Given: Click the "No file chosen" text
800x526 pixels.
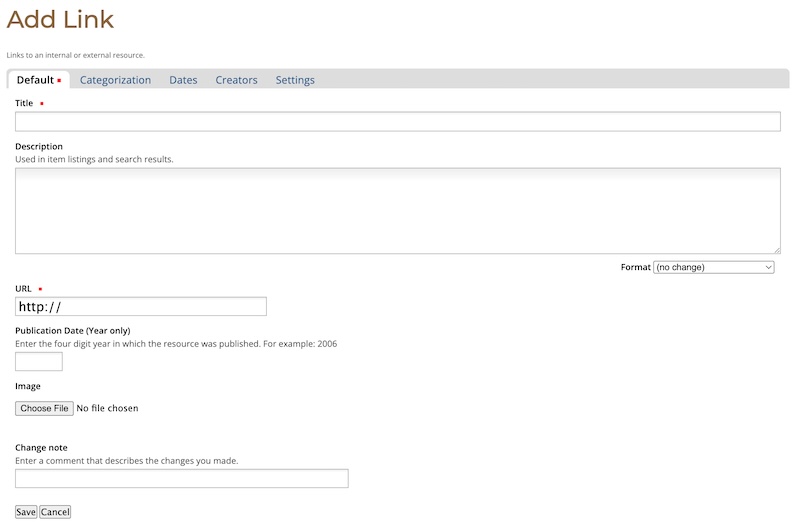Looking at the screenshot, I should (107, 408).
